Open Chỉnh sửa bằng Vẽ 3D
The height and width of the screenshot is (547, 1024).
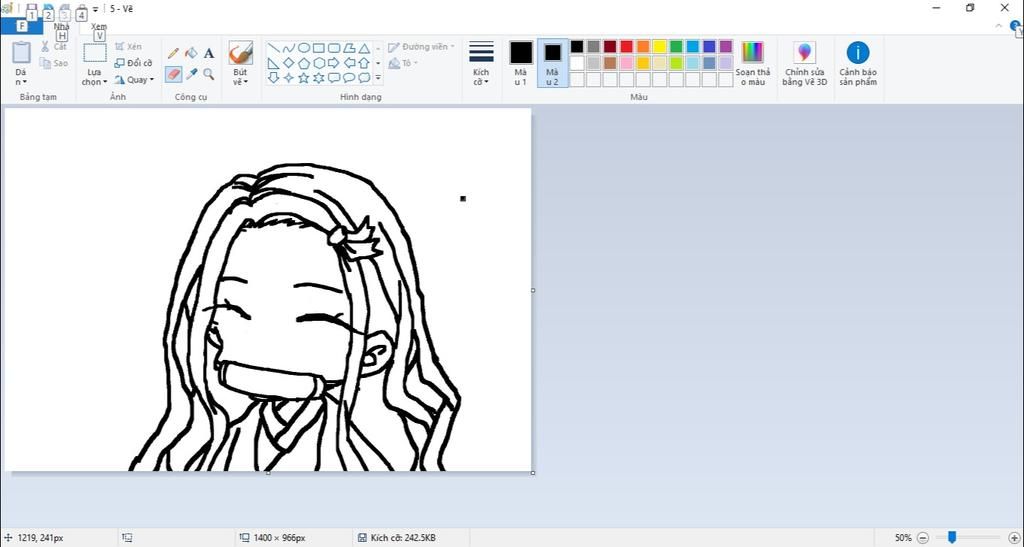tap(805, 63)
